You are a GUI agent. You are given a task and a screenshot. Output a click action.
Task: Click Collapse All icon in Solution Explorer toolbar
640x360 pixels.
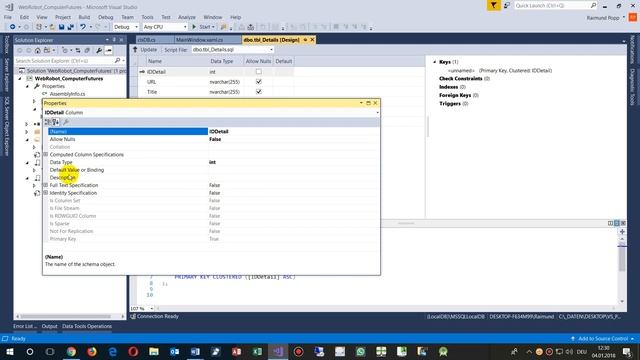87,50
